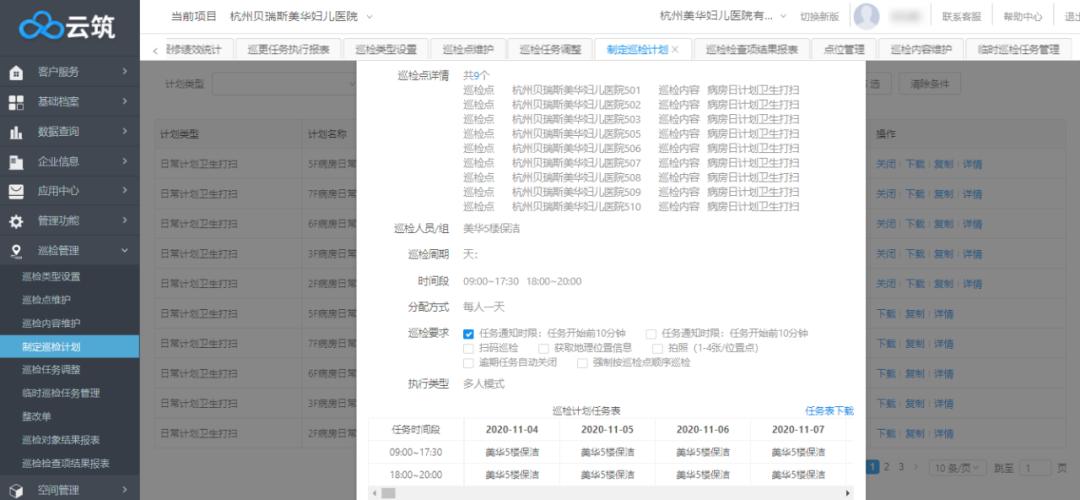Click the 18:00~20:00 row label
1080x500 pixels.
(x=415, y=475)
